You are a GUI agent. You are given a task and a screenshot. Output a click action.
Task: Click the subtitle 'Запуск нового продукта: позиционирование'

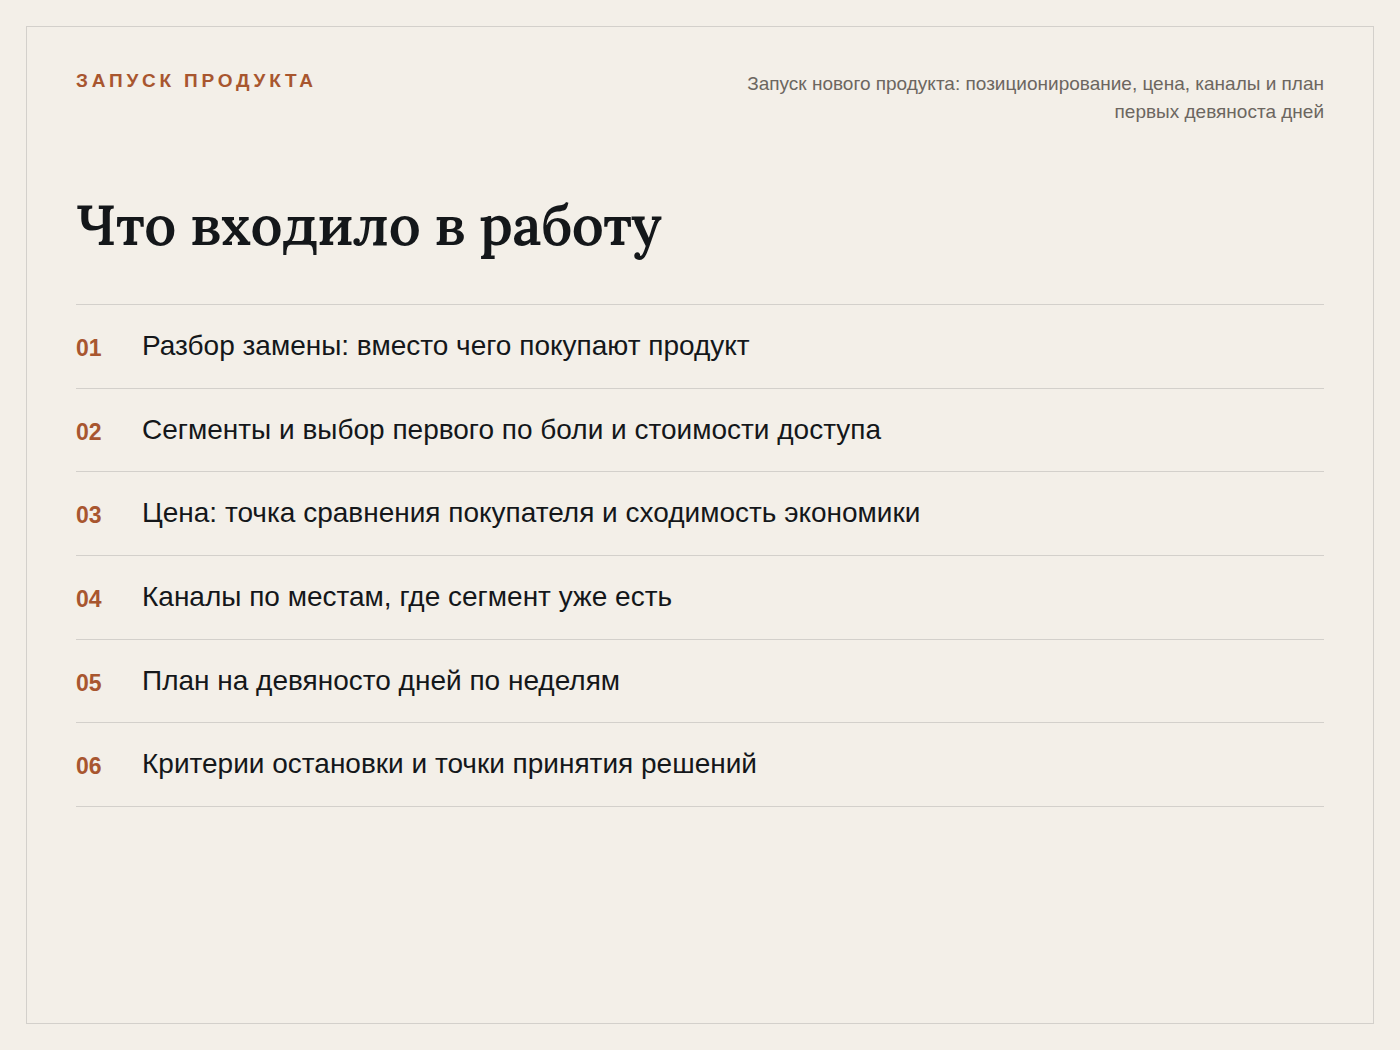pyautogui.click(x=1035, y=98)
